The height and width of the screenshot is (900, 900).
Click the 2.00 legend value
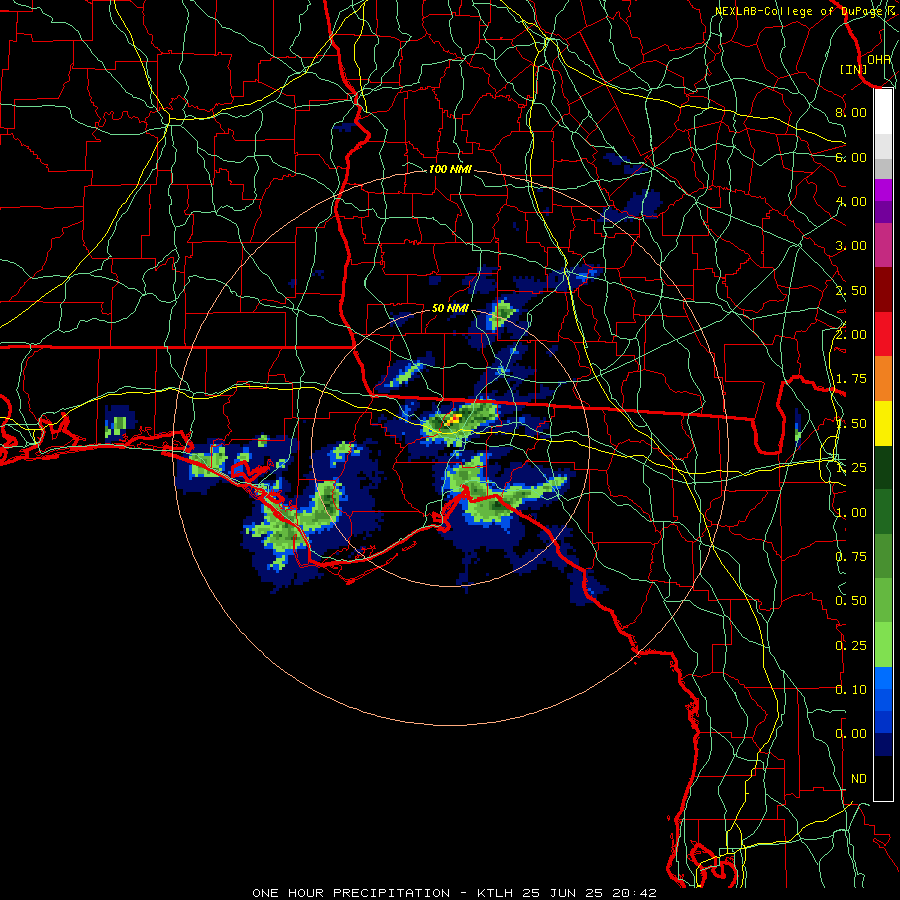tap(851, 335)
